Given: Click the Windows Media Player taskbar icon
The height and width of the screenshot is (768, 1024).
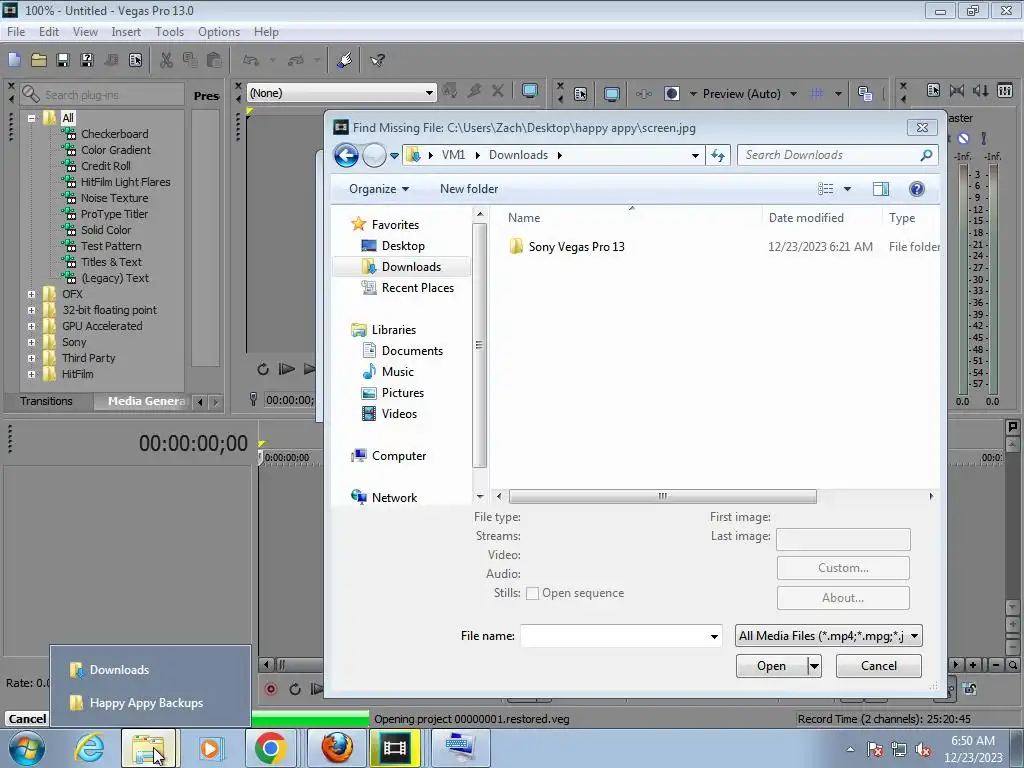Looking at the screenshot, I should coord(210,748).
